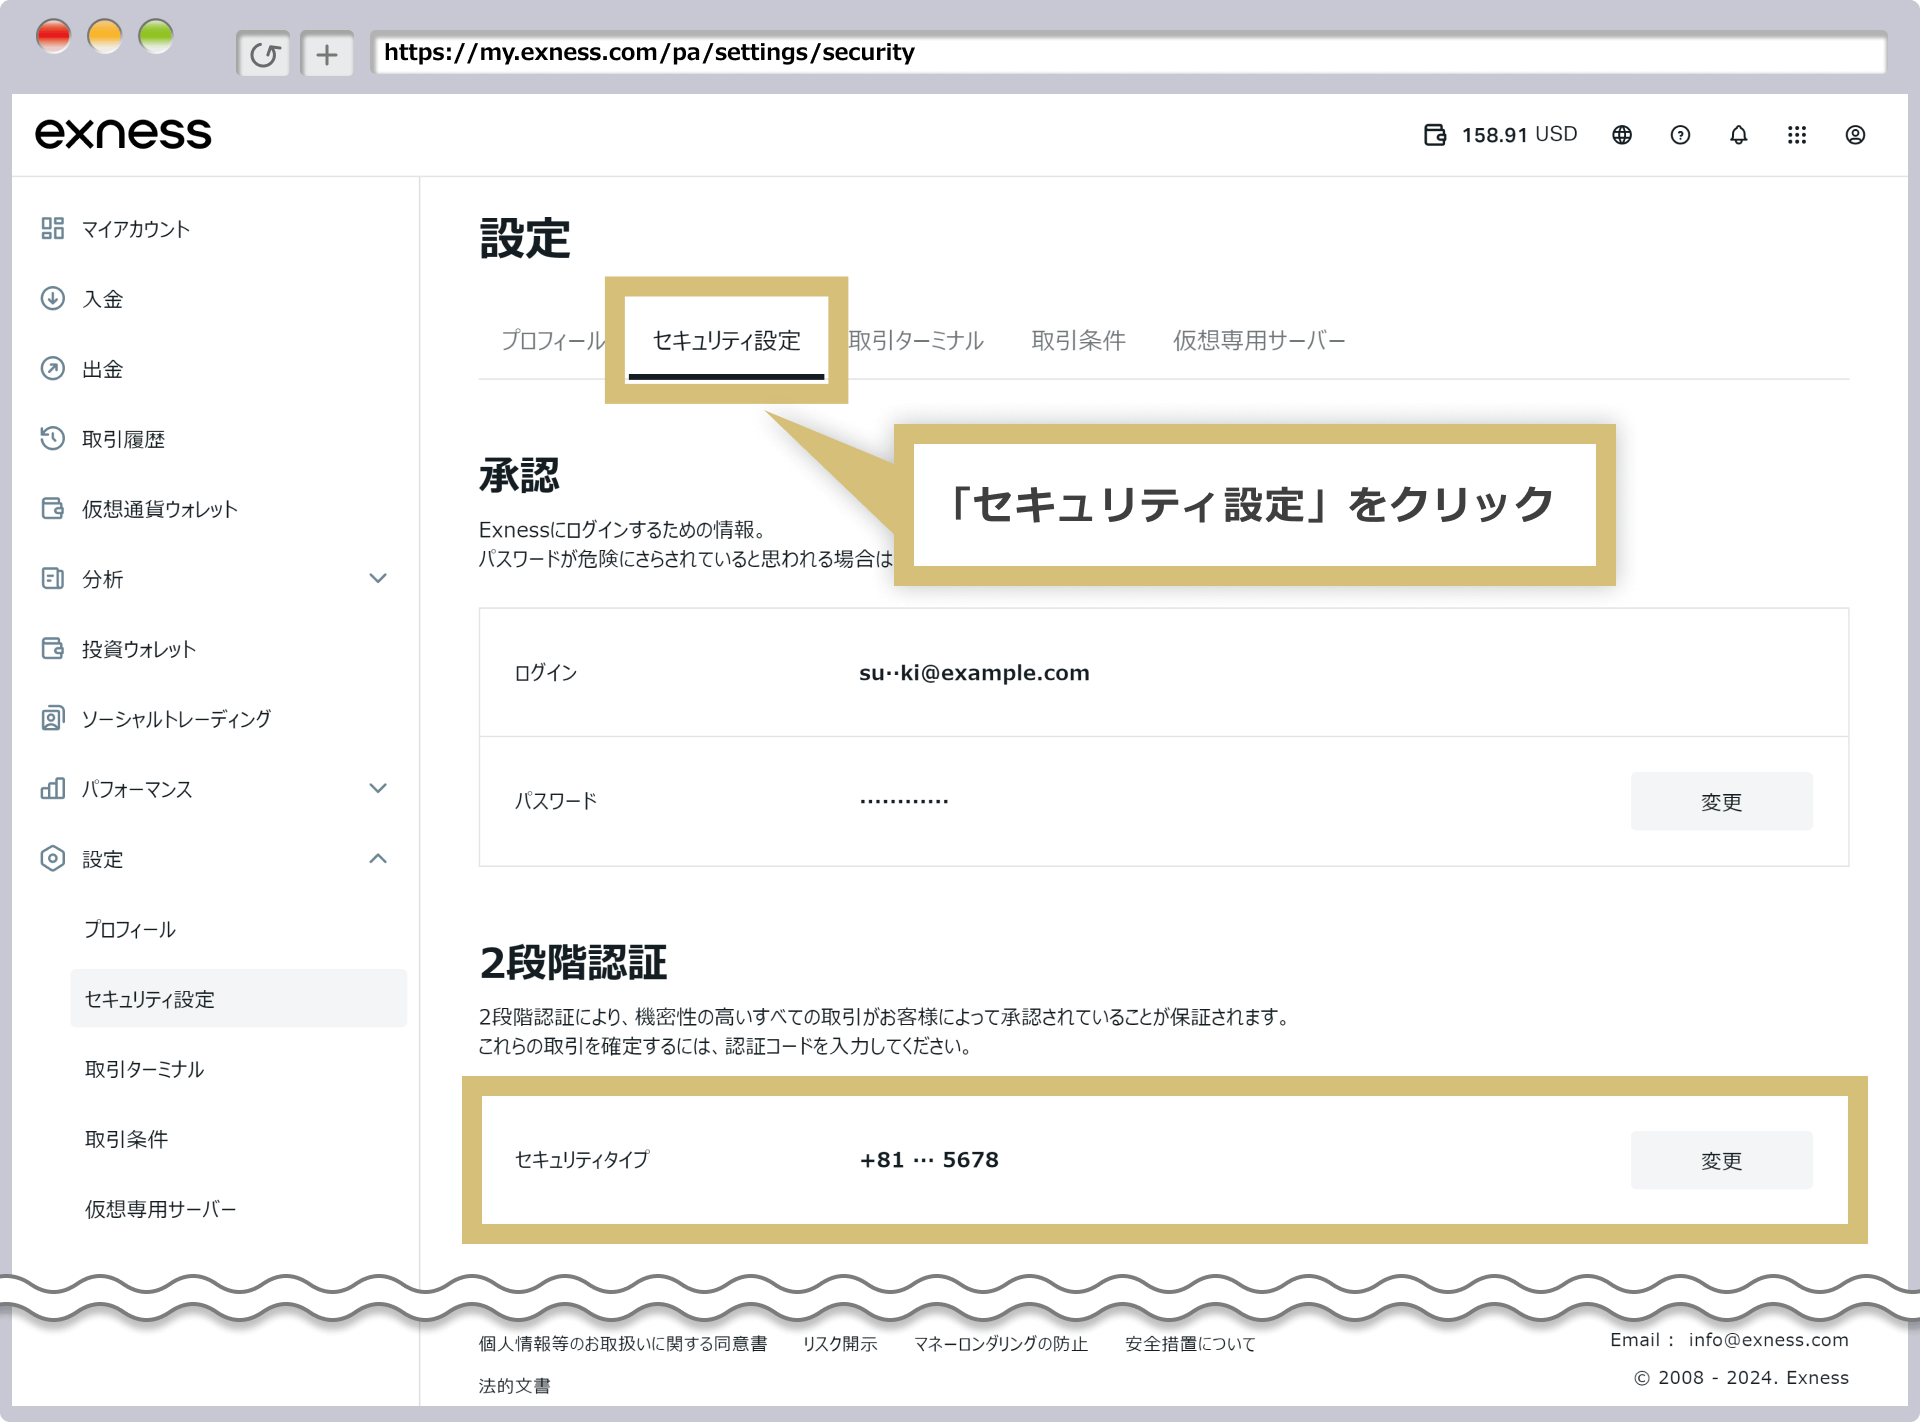Image resolution: width=1920 pixels, height=1422 pixels.
Task: Open a new tab with plus button
Action: (x=327, y=54)
